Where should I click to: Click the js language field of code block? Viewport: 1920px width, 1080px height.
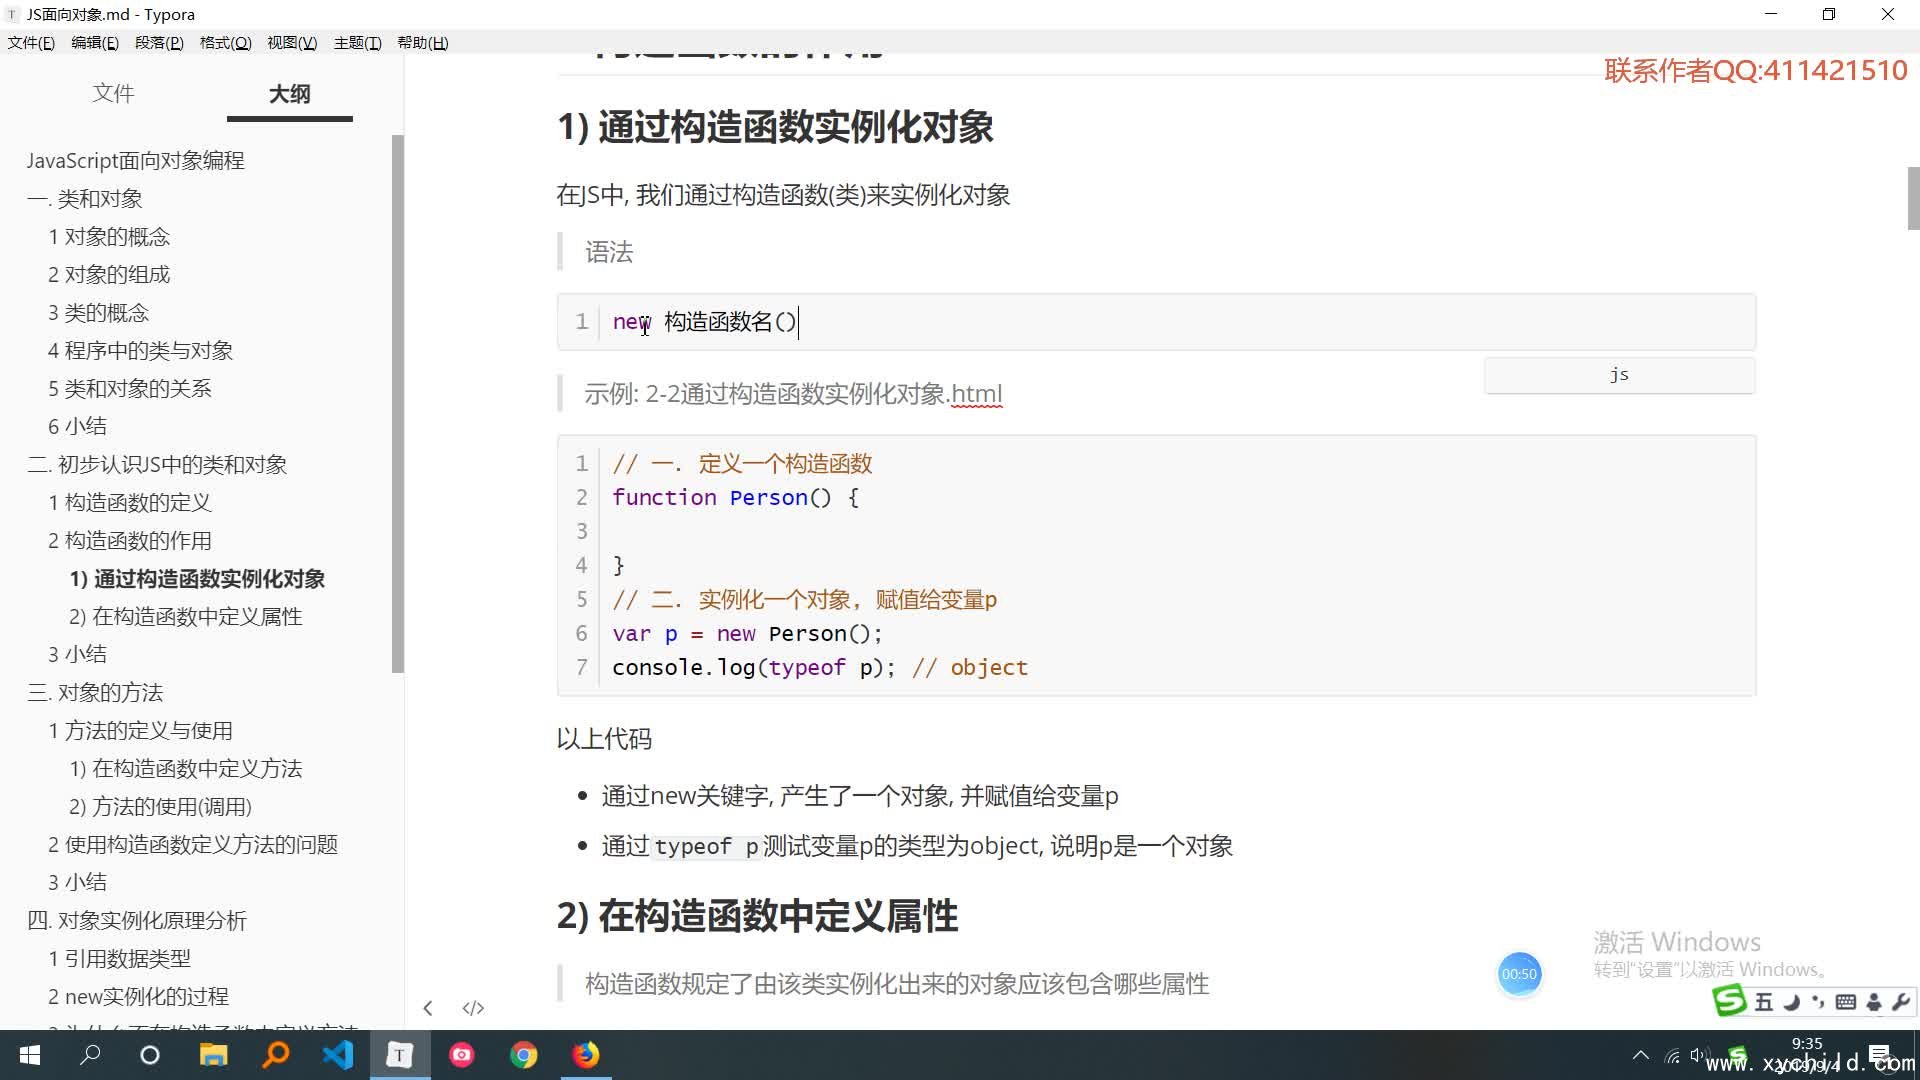tap(1619, 375)
